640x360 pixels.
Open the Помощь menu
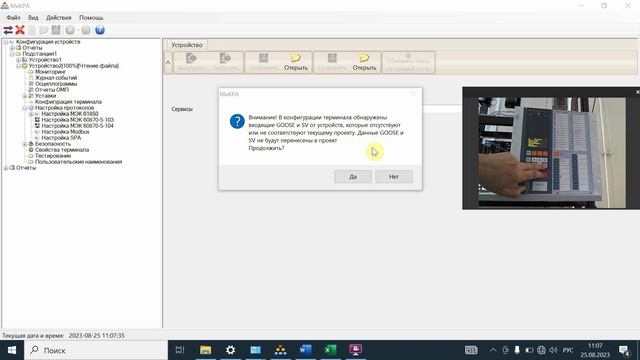[x=91, y=18]
